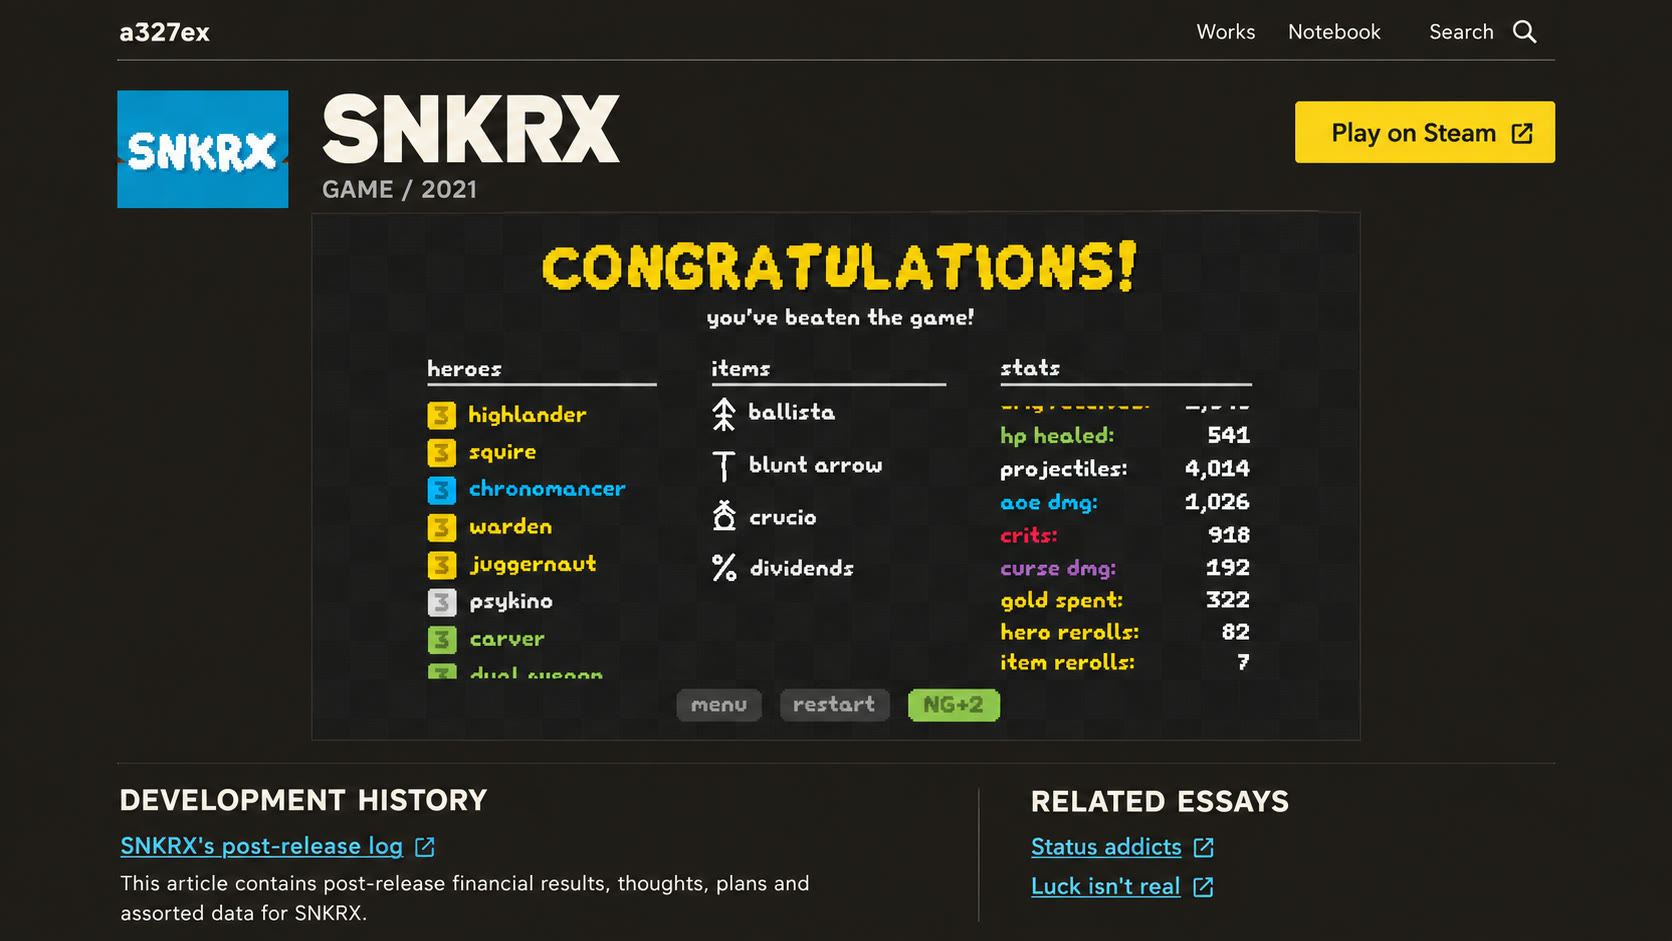
Task: Click the blunt arrow item label
Action: (815, 465)
